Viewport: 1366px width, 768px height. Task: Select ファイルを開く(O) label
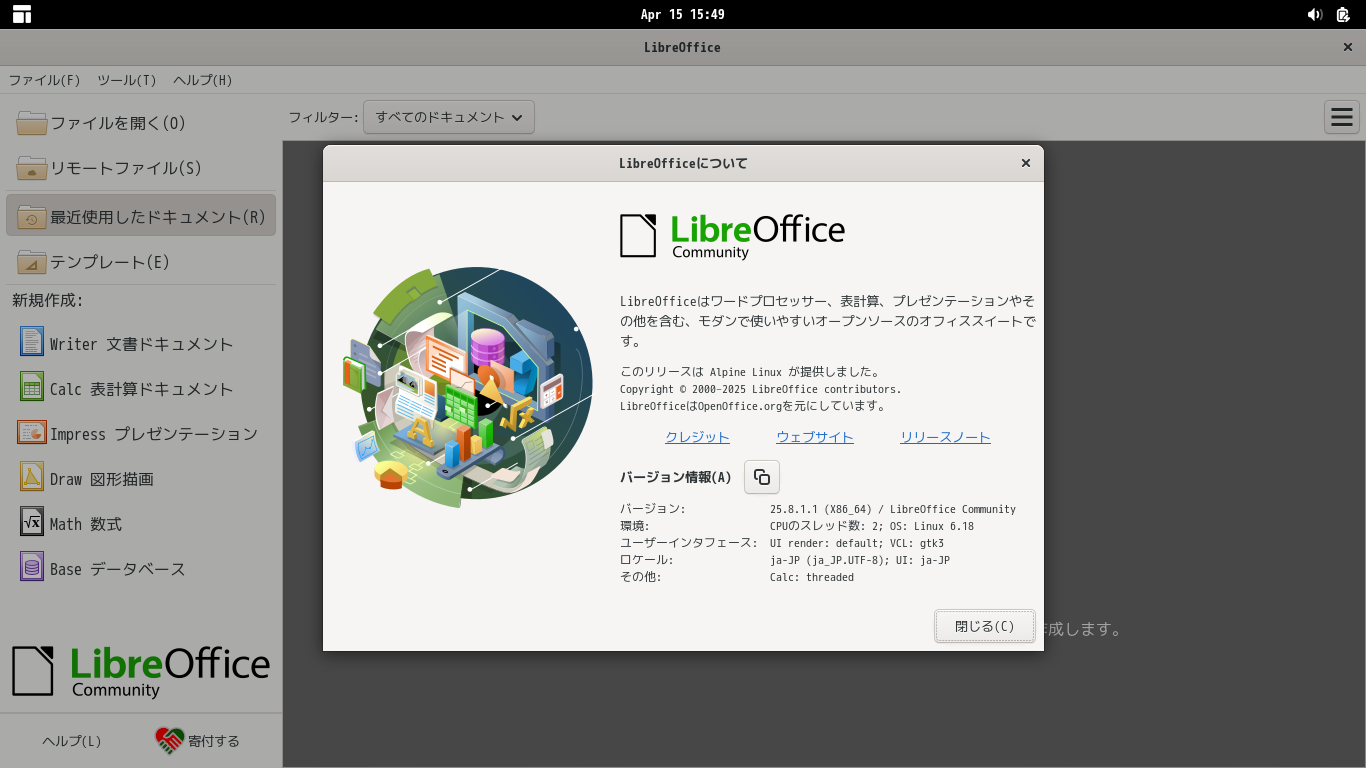(118, 123)
